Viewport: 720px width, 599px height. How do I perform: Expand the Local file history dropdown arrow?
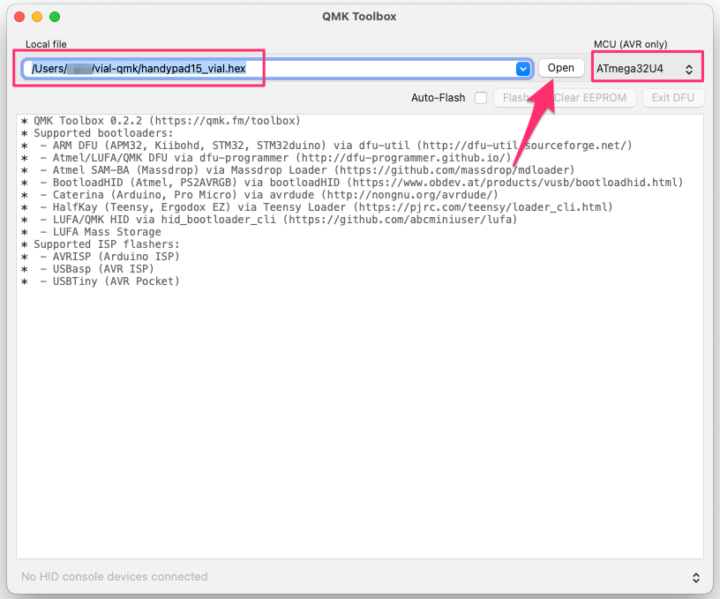[x=523, y=68]
